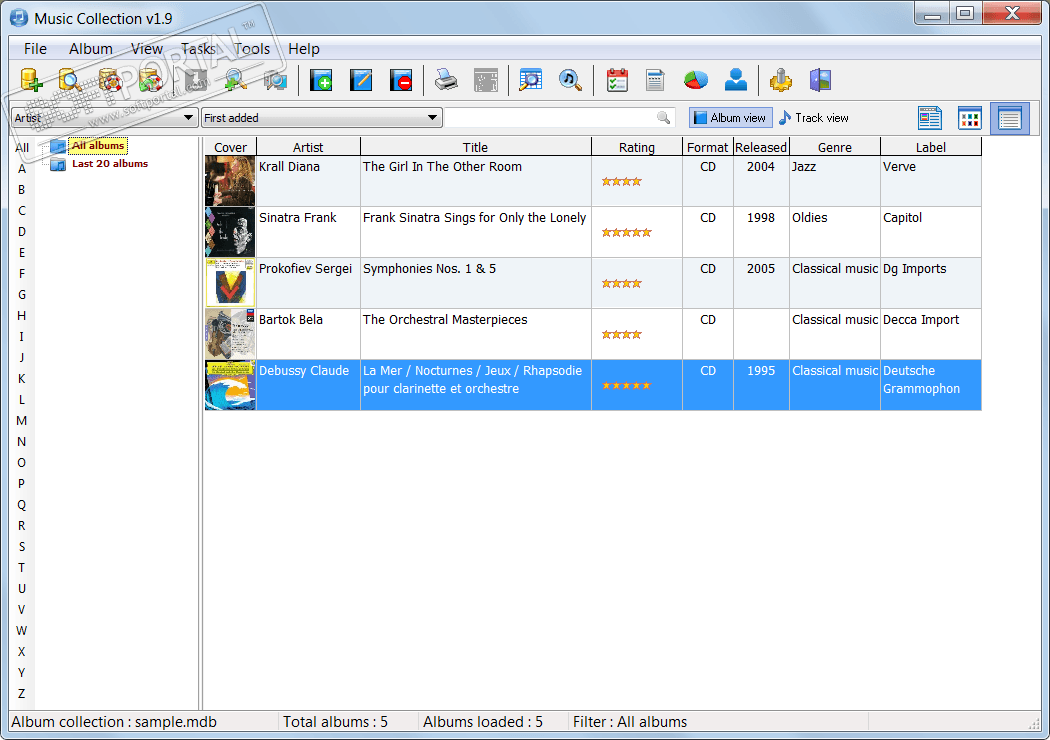Click the magnifier in the search box
This screenshot has height=740, width=1050.
coord(664,118)
